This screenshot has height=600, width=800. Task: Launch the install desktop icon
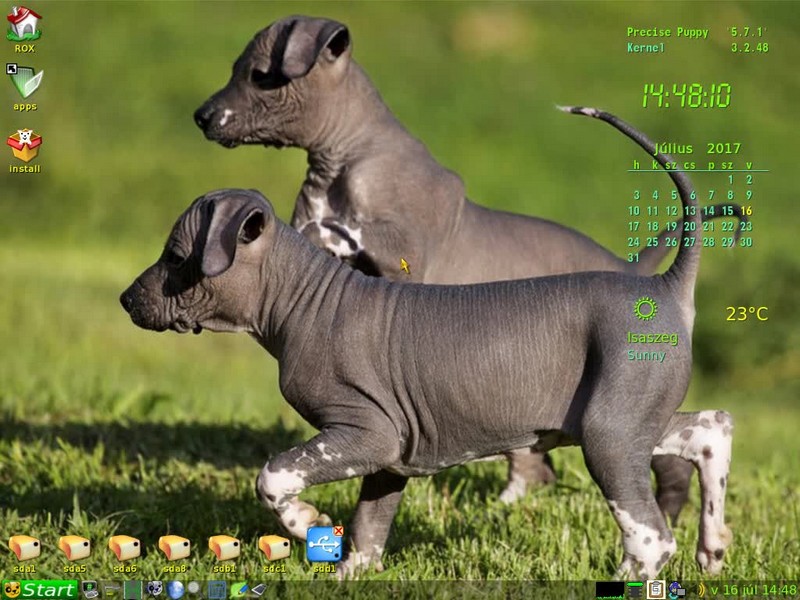point(25,146)
